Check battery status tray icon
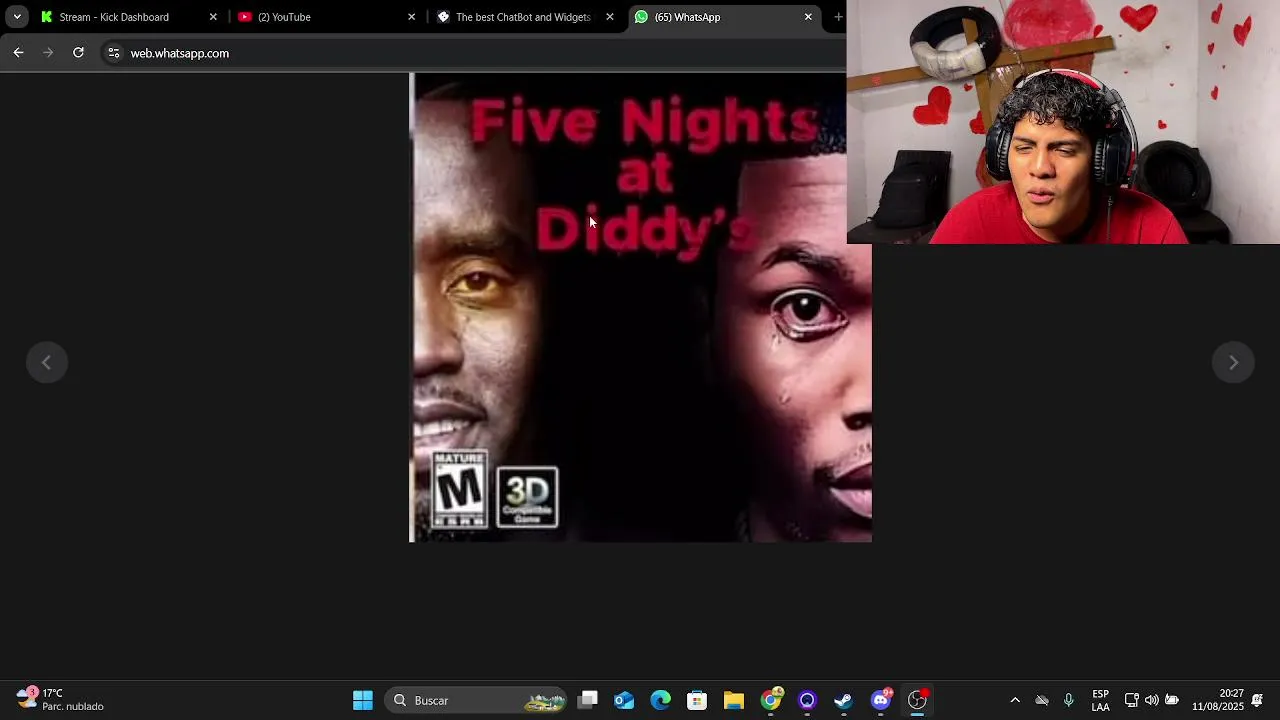Screen dimensions: 1280x720 coord(1172,700)
